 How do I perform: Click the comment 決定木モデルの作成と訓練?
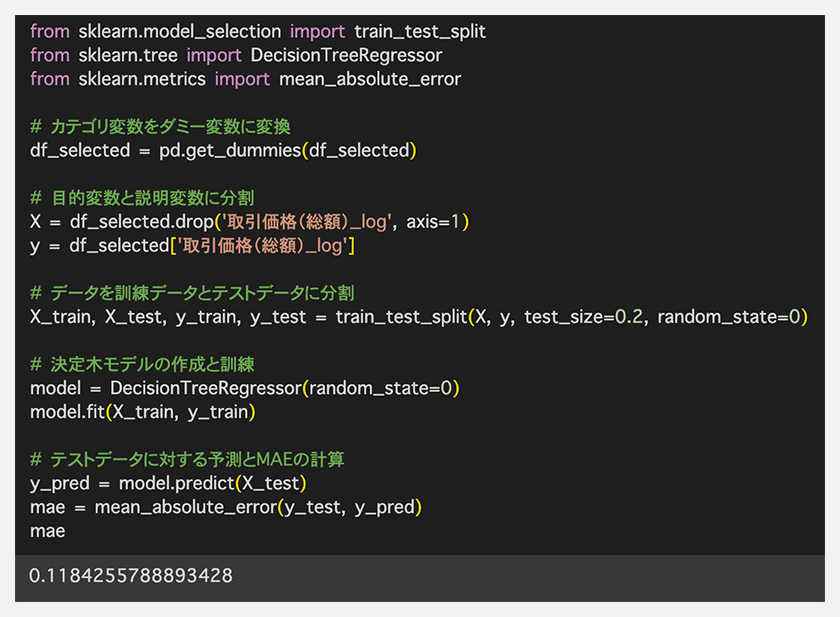142,365
